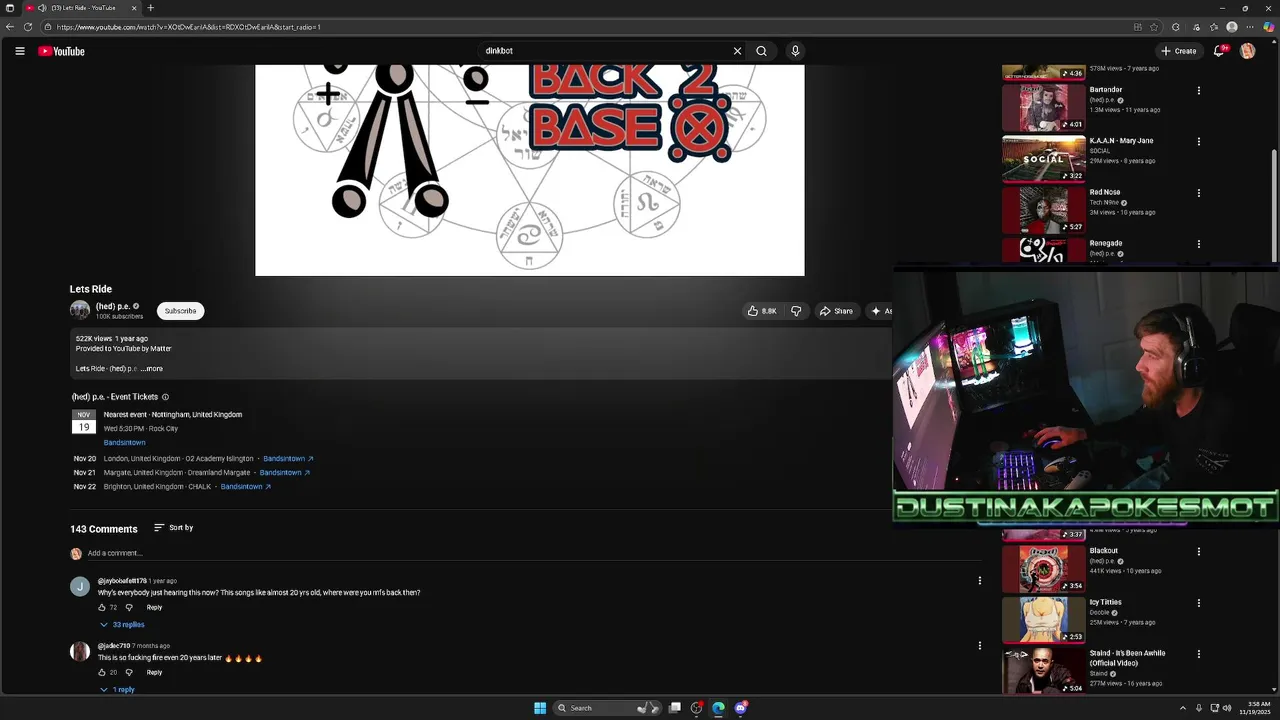Open browser settings and more menu
Screen dimensions: 1280x720
click(1250, 27)
